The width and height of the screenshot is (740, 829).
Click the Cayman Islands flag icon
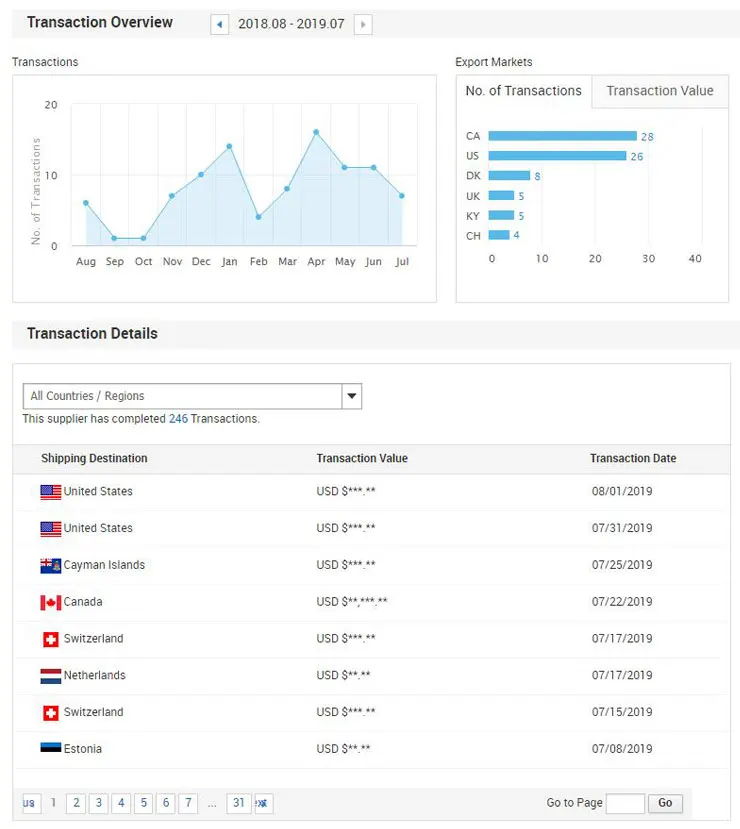pyautogui.click(x=51, y=566)
